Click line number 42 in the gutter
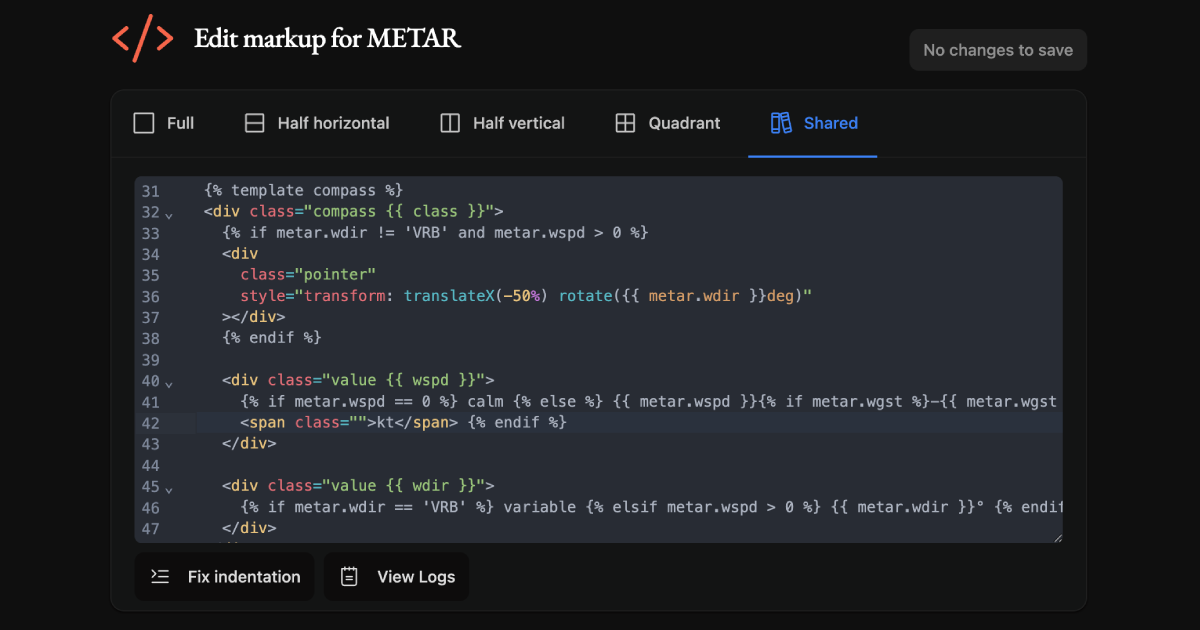This screenshot has width=1200, height=630. pyautogui.click(x=150, y=423)
